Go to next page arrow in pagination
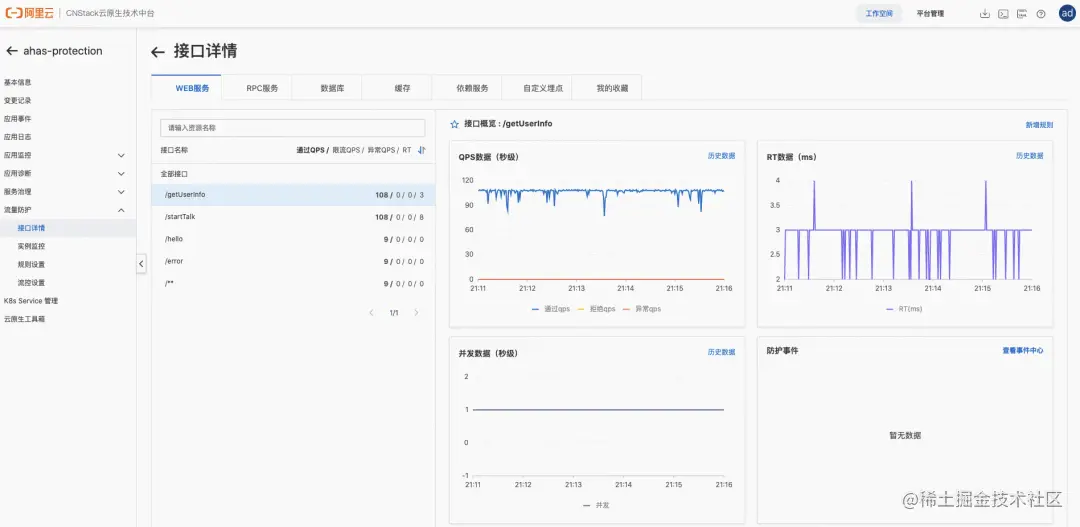The image size is (1080, 527). 416,313
